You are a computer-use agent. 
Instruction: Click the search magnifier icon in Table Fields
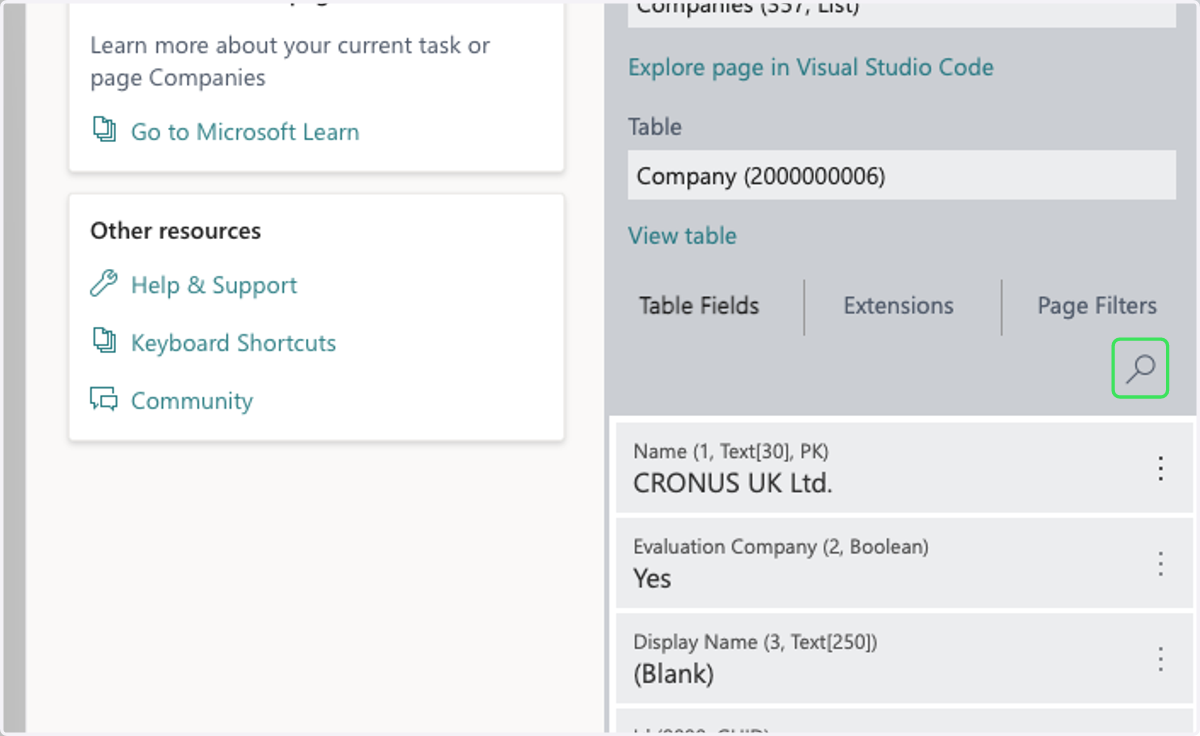tap(1140, 368)
